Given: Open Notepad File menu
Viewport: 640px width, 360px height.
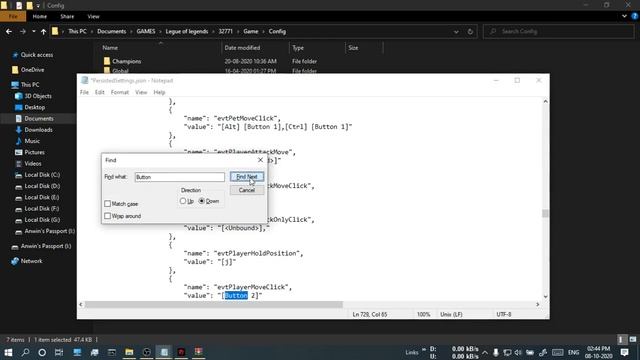Looking at the screenshot, I should point(84,92).
